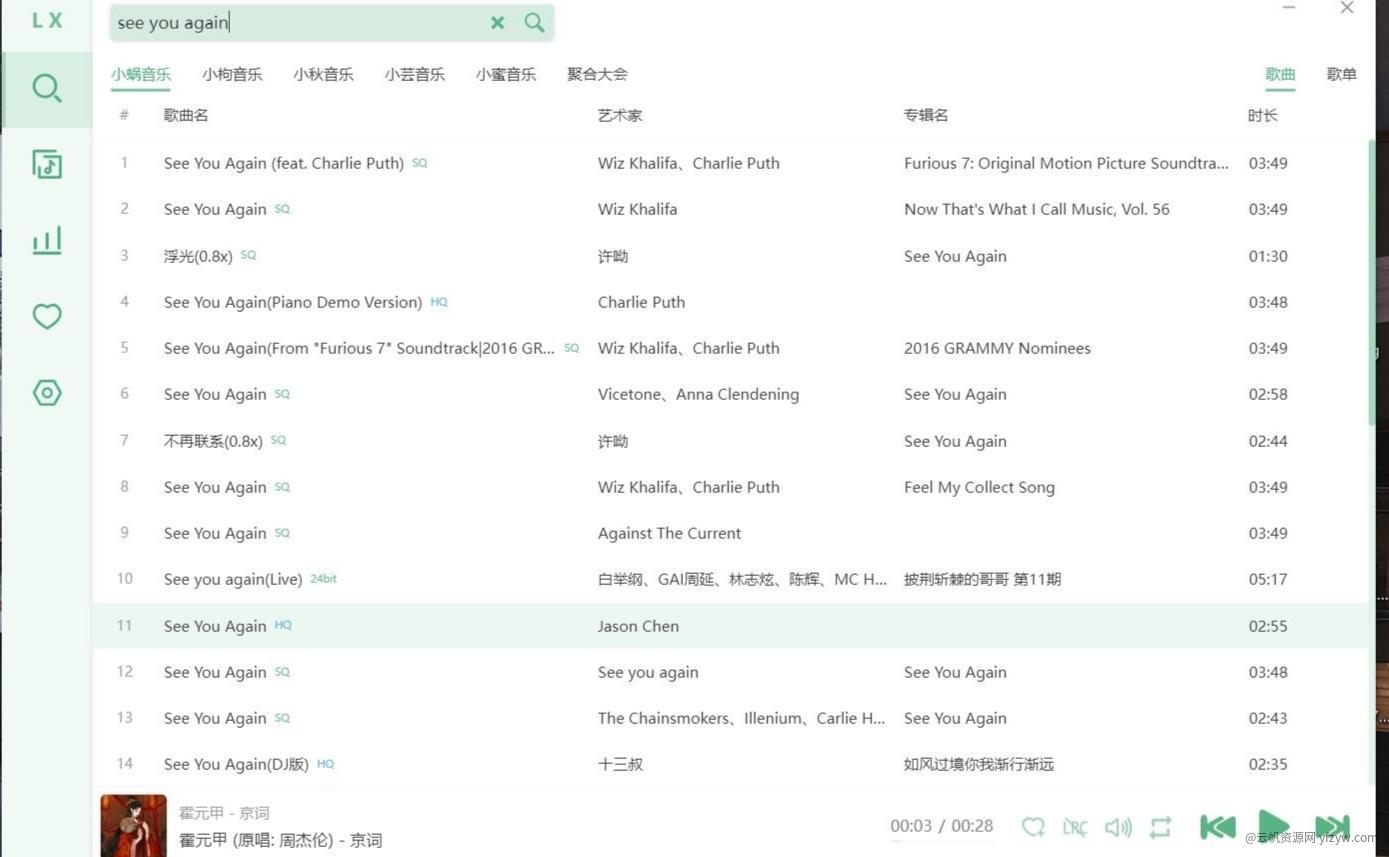Screen dimensions: 1389x857
Task: Click the results list vertical scrollbar
Action: click(x=1371, y=285)
